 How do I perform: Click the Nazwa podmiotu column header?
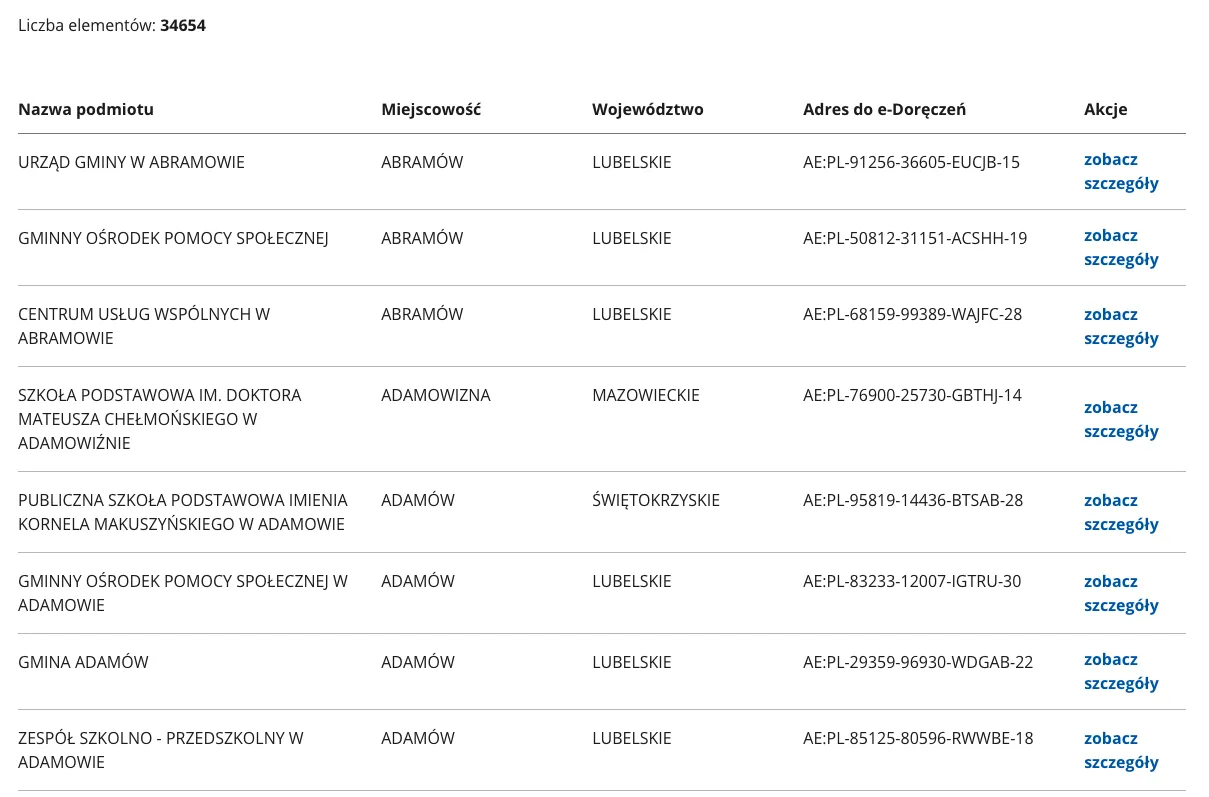86,109
